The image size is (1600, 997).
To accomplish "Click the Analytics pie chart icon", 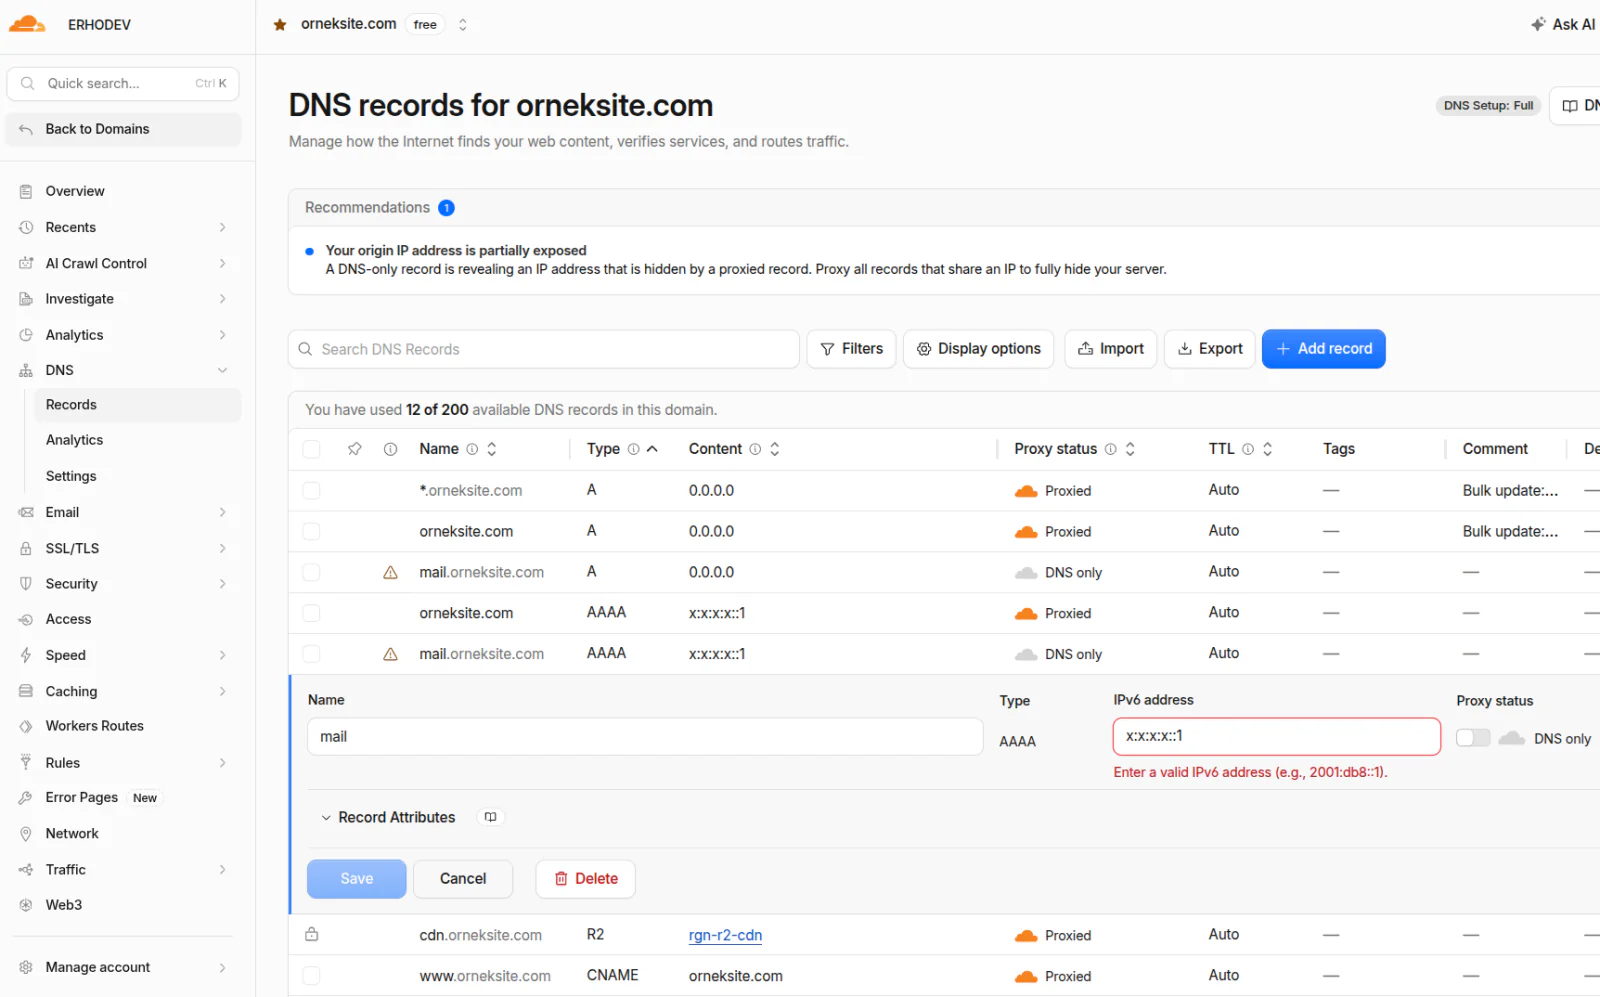I will pyautogui.click(x=26, y=335).
